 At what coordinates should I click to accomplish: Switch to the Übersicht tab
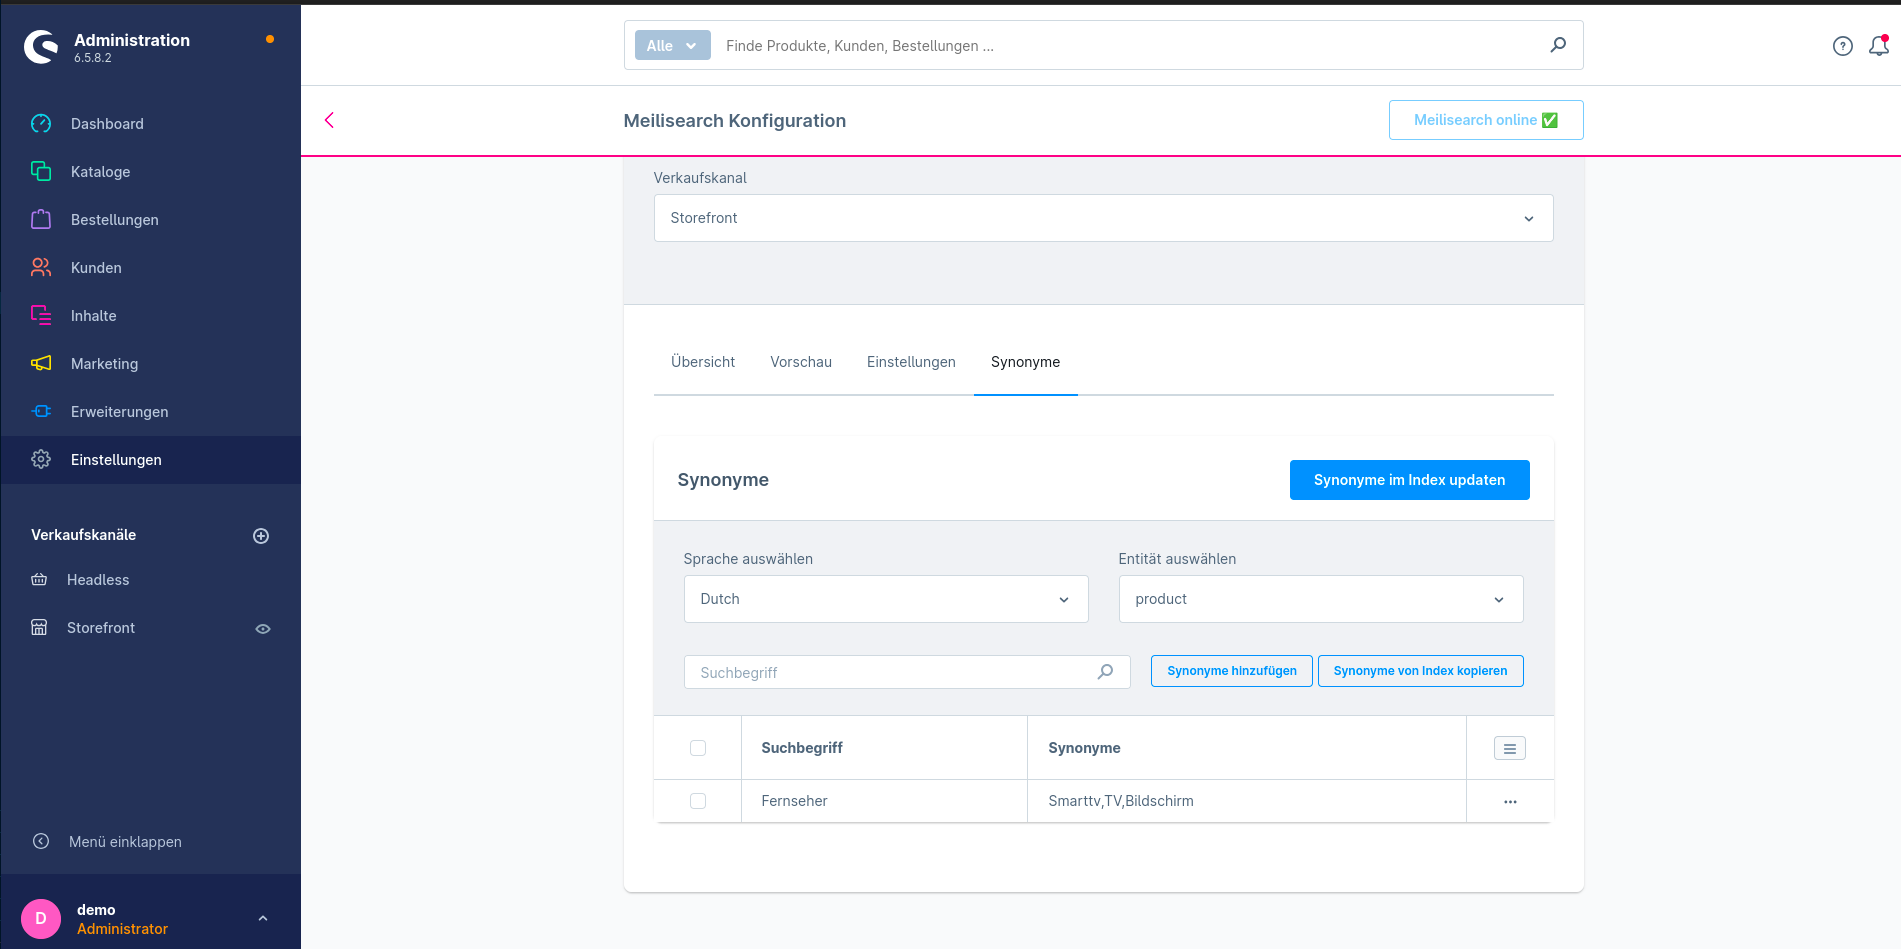tap(703, 362)
